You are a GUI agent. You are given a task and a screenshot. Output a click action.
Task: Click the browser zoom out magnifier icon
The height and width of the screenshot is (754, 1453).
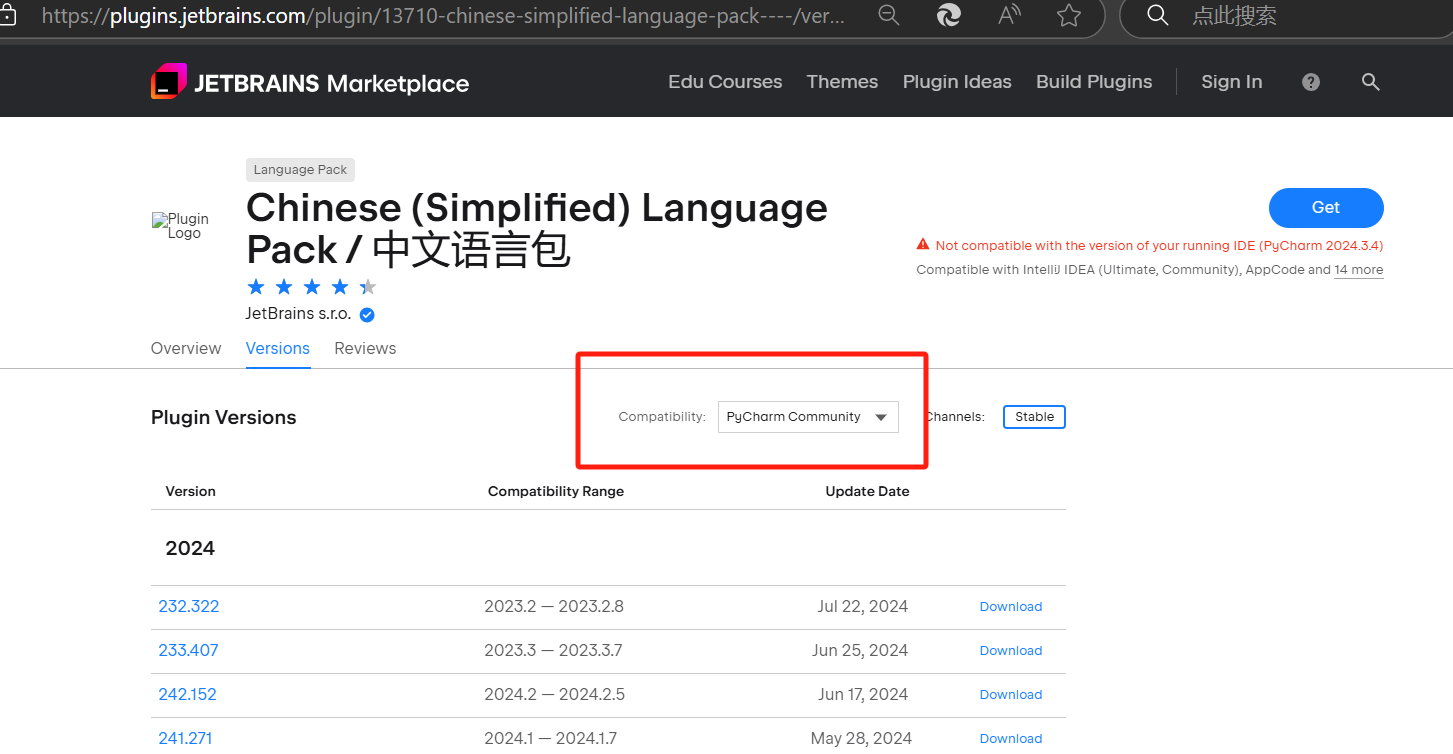888,15
